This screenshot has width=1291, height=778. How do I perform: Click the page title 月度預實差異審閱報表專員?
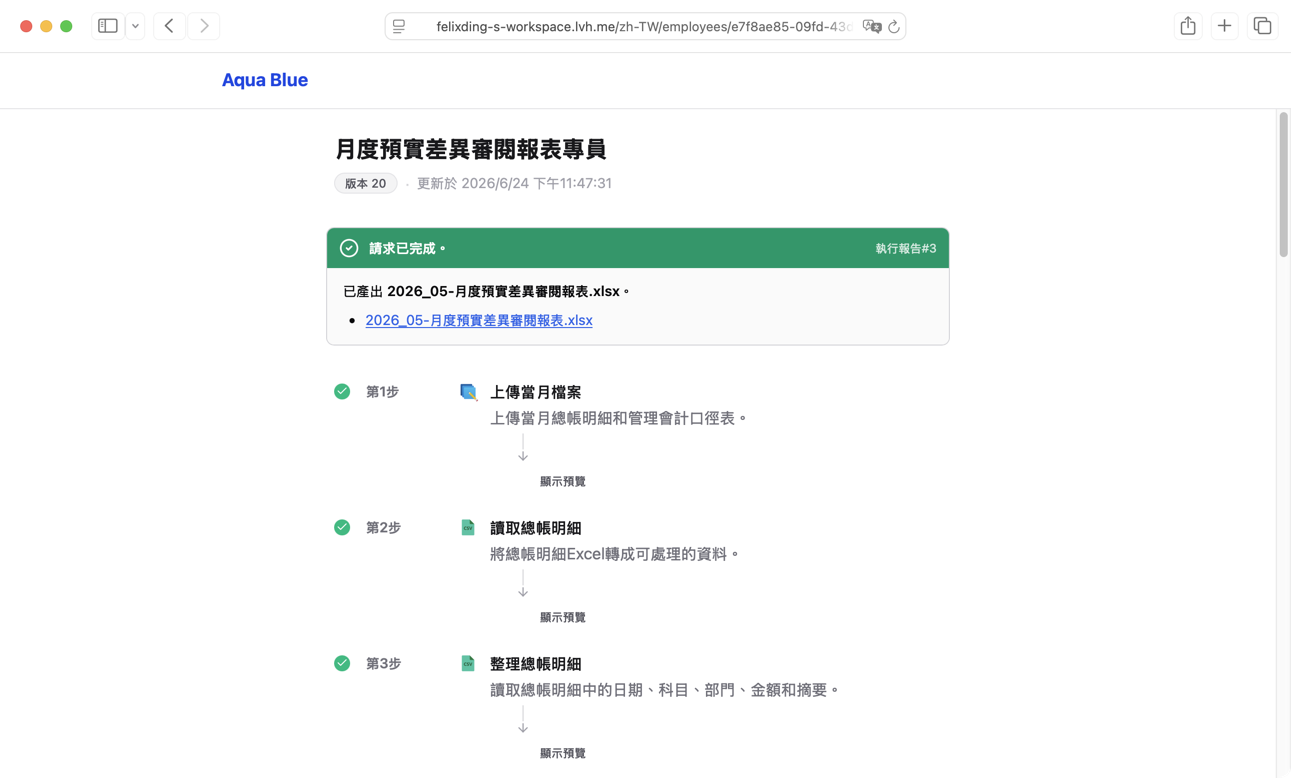click(471, 149)
